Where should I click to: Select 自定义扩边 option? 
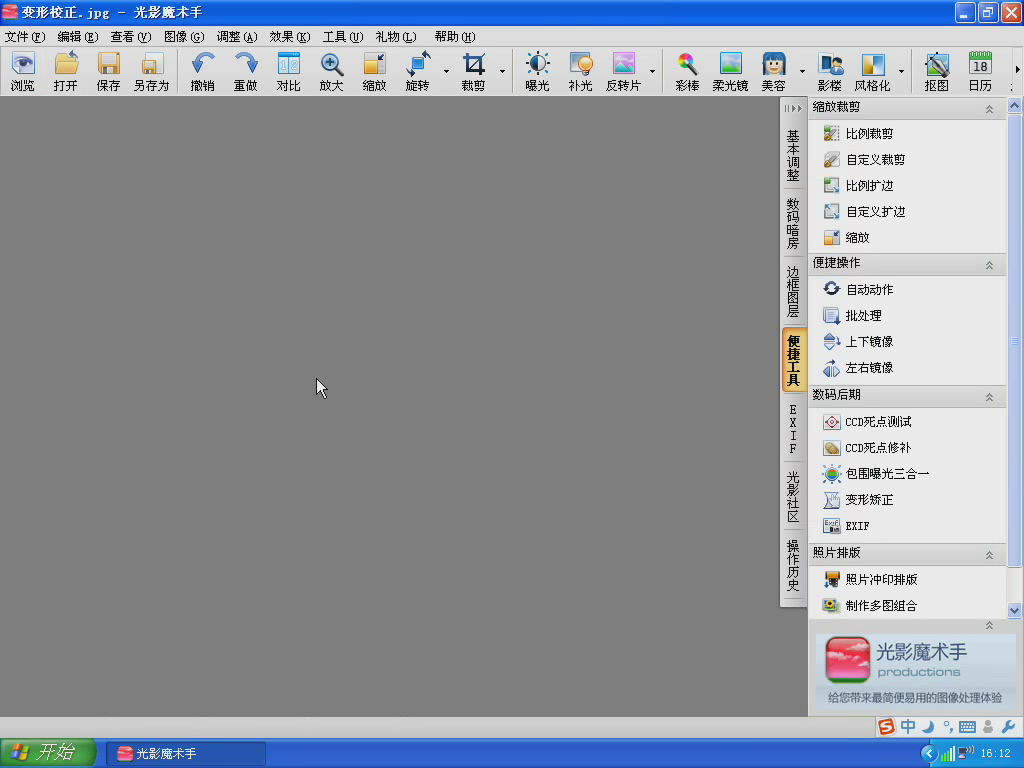coord(864,212)
